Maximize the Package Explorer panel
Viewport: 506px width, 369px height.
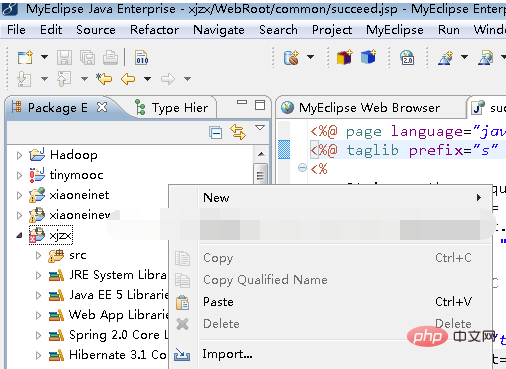tap(260, 105)
